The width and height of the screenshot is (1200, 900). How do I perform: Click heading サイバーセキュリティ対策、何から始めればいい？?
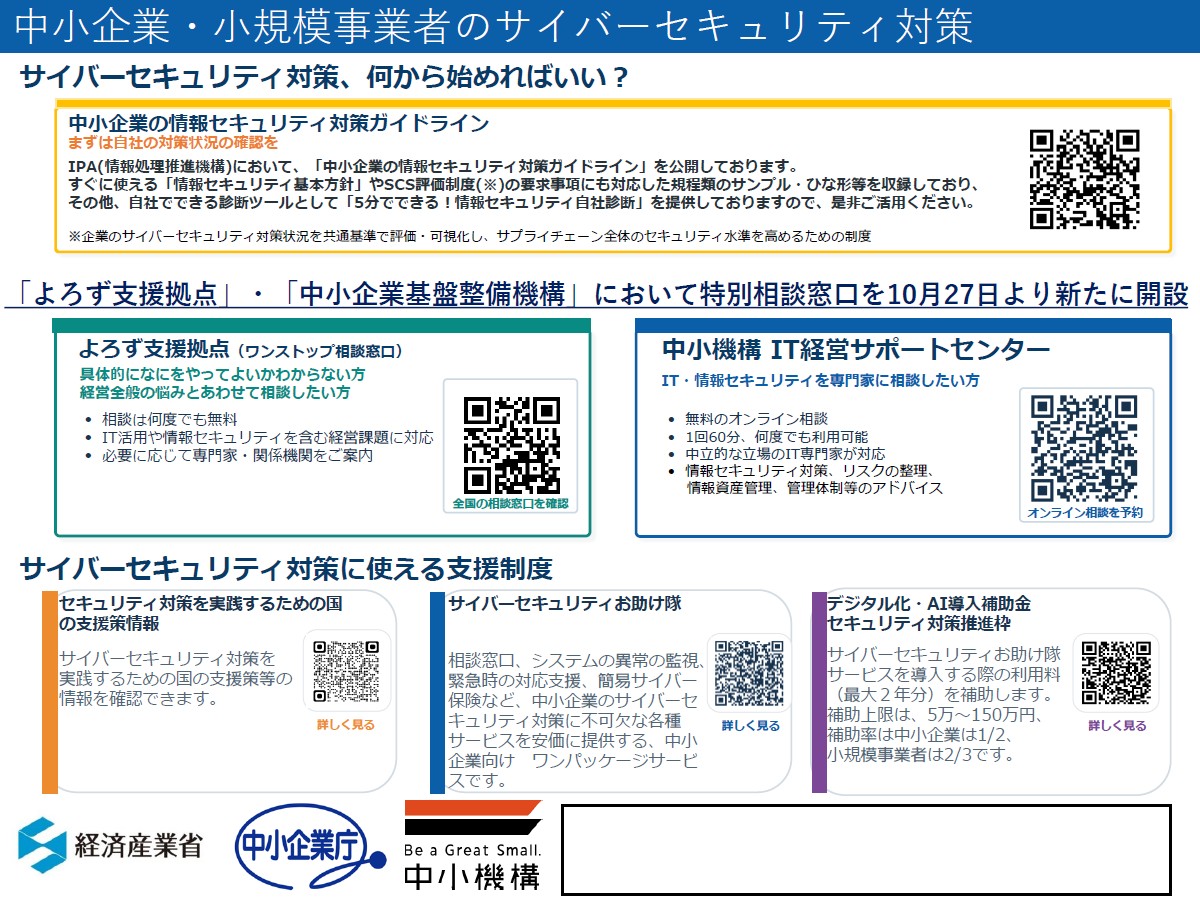point(325,78)
